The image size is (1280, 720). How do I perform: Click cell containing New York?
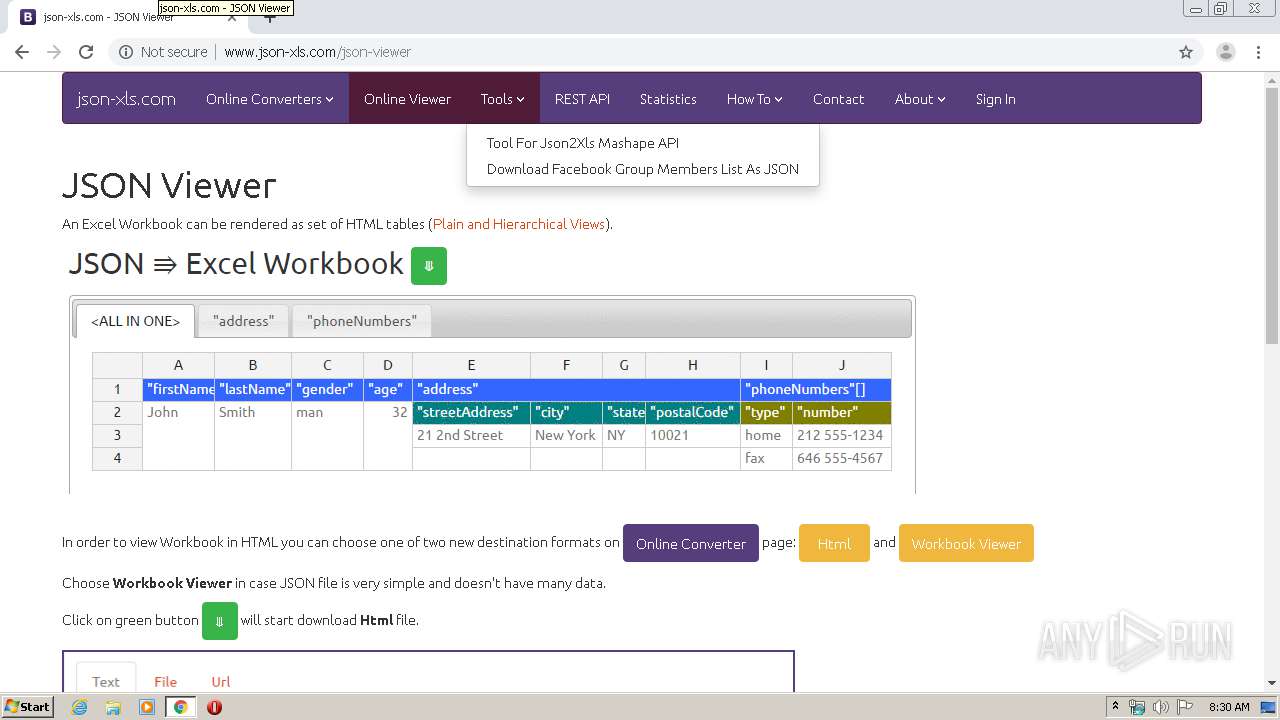coord(566,435)
